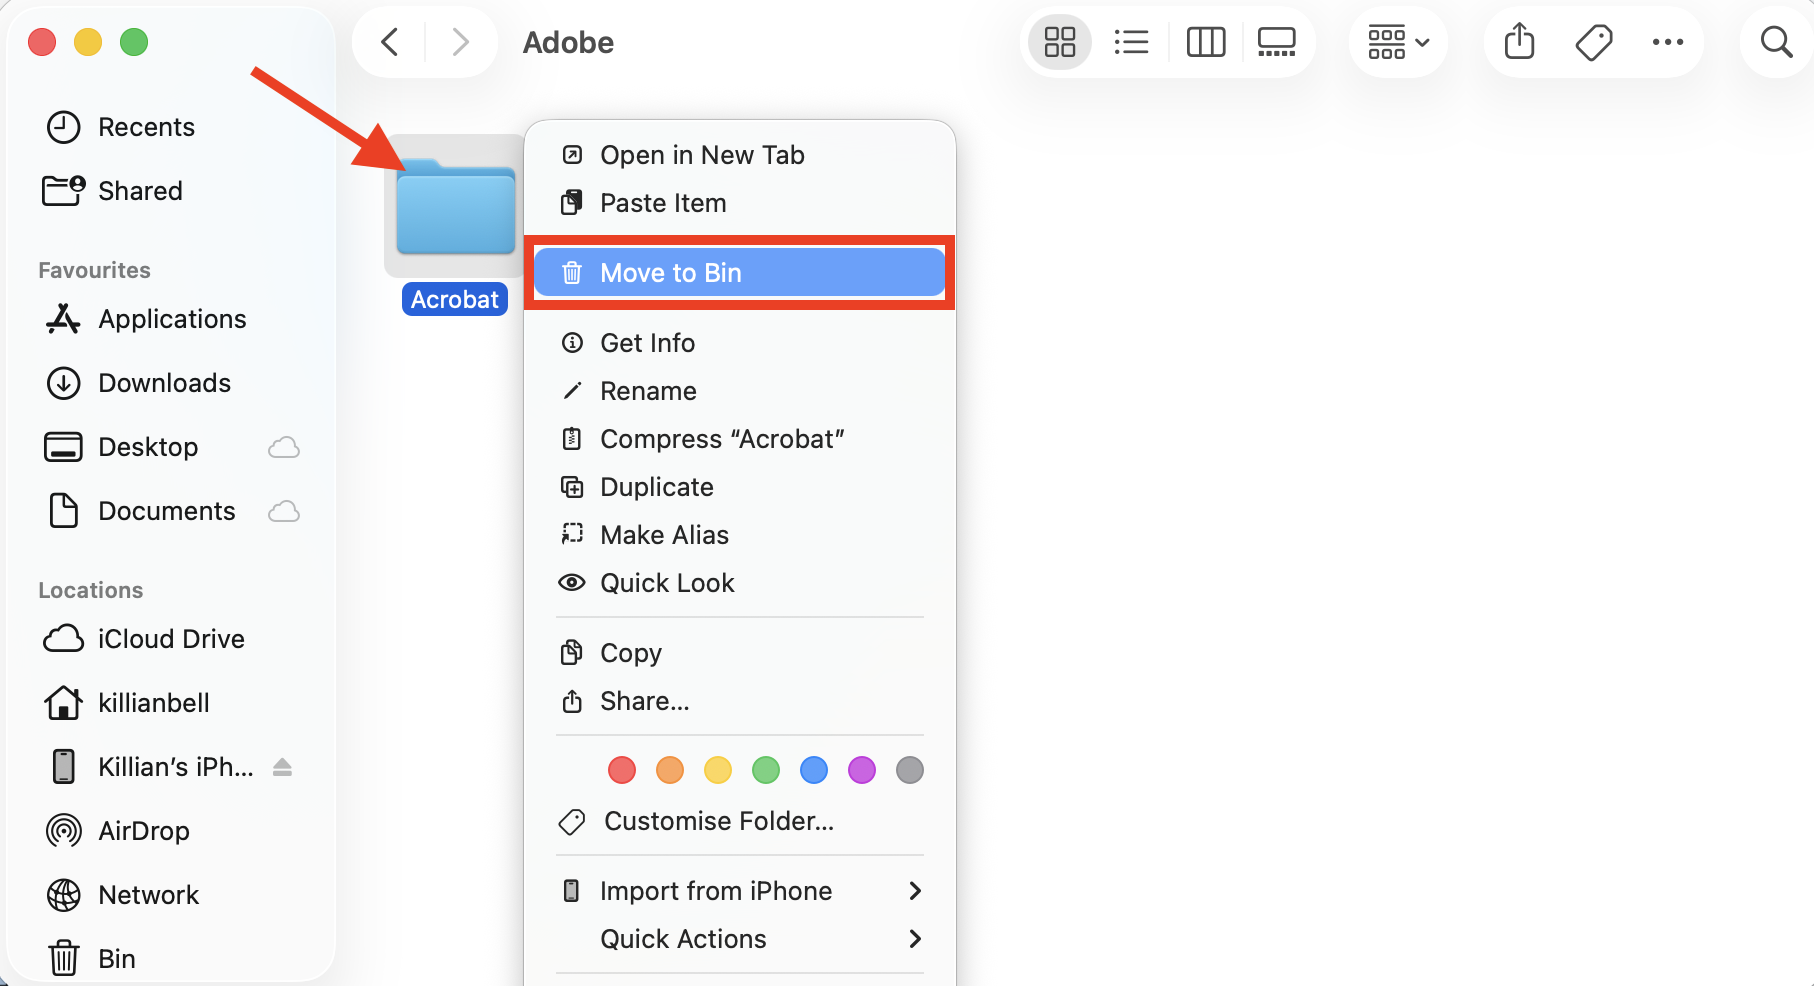Switch to icon grid view
Image resolution: width=1814 pixels, height=986 pixels.
point(1059,42)
